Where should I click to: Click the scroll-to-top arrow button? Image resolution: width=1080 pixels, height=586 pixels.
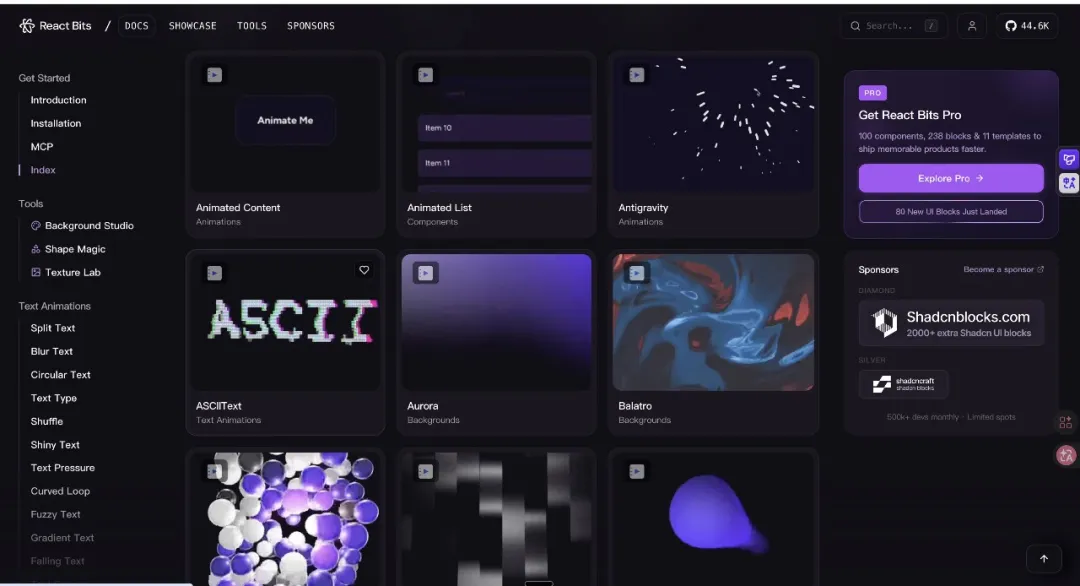(x=1043, y=558)
